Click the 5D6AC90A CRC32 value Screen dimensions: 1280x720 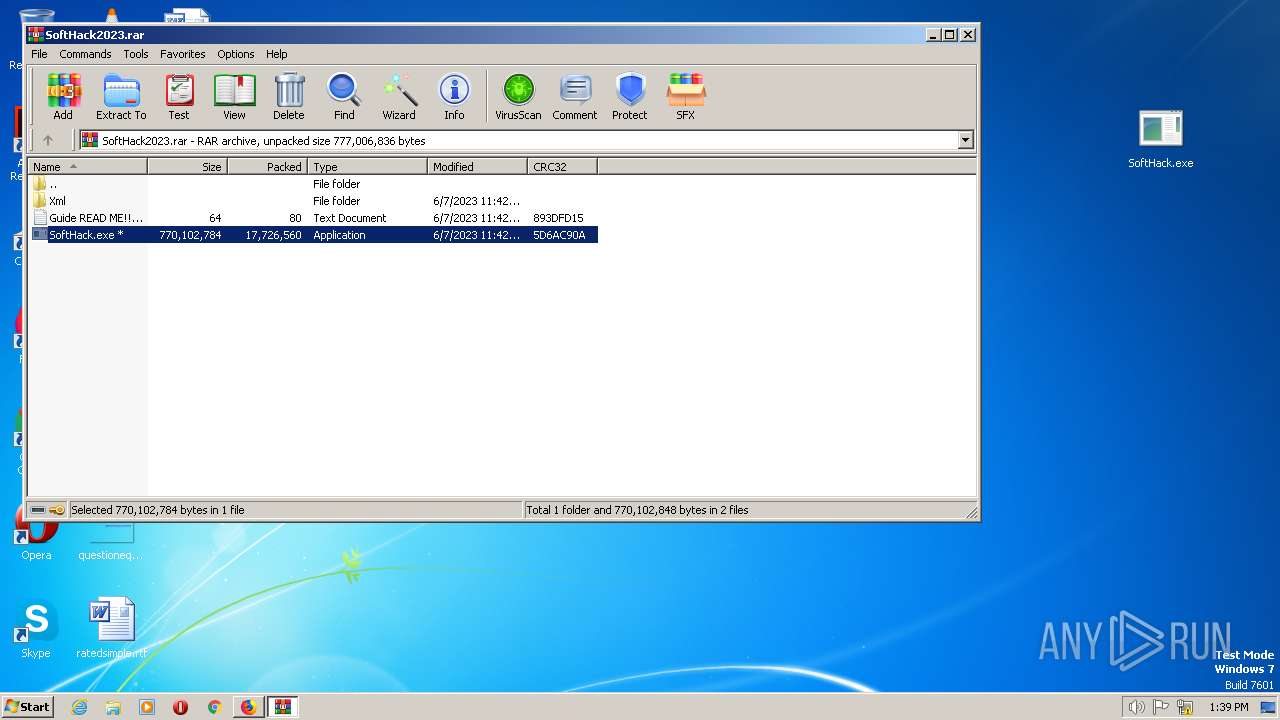tap(559, 235)
